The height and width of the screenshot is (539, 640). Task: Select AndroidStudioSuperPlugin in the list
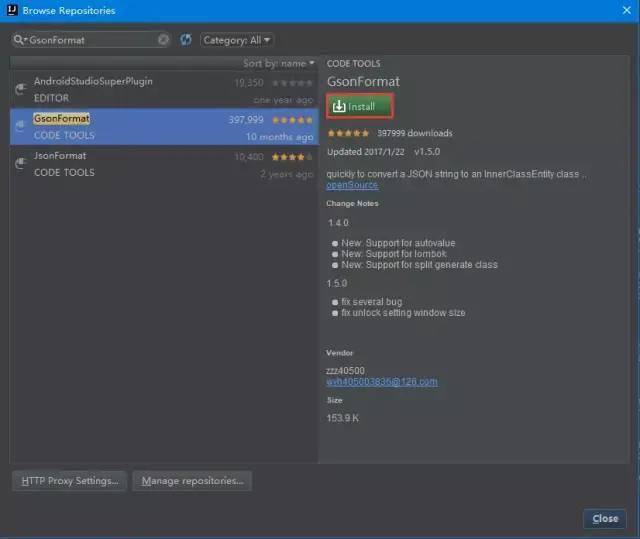[x=164, y=89]
